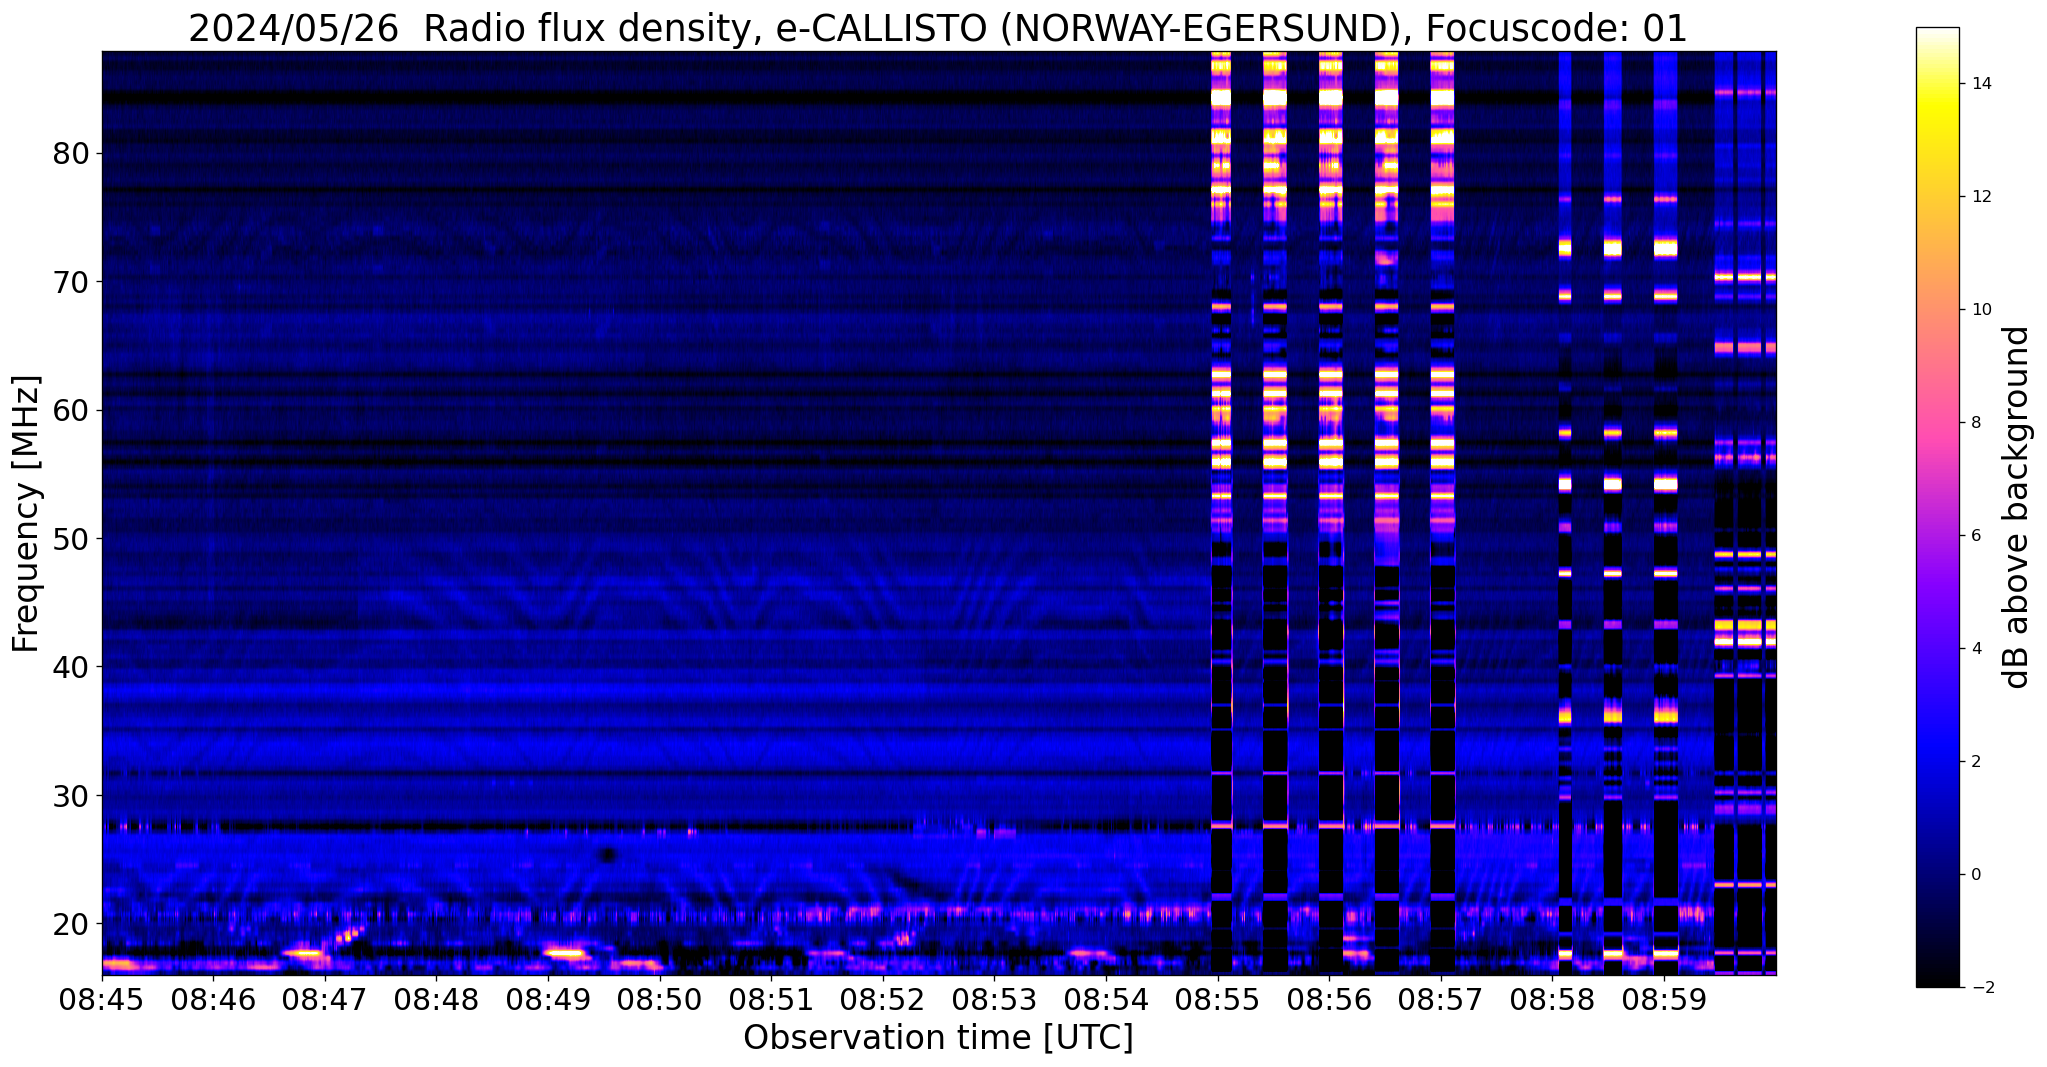
Task: Click the 60 MHz frequency tick label
Action: click(x=71, y=410)
